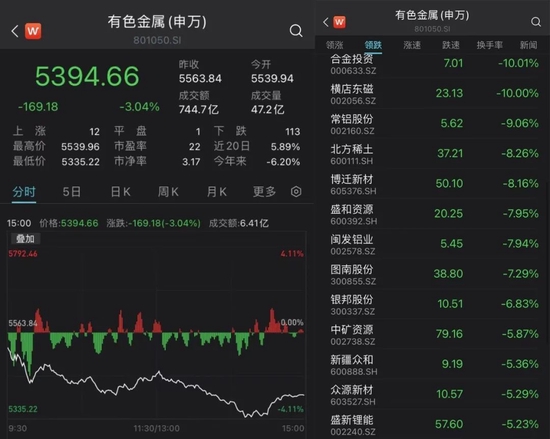Tap the search icon in left panel
The image size is (550, 439).
296,31
